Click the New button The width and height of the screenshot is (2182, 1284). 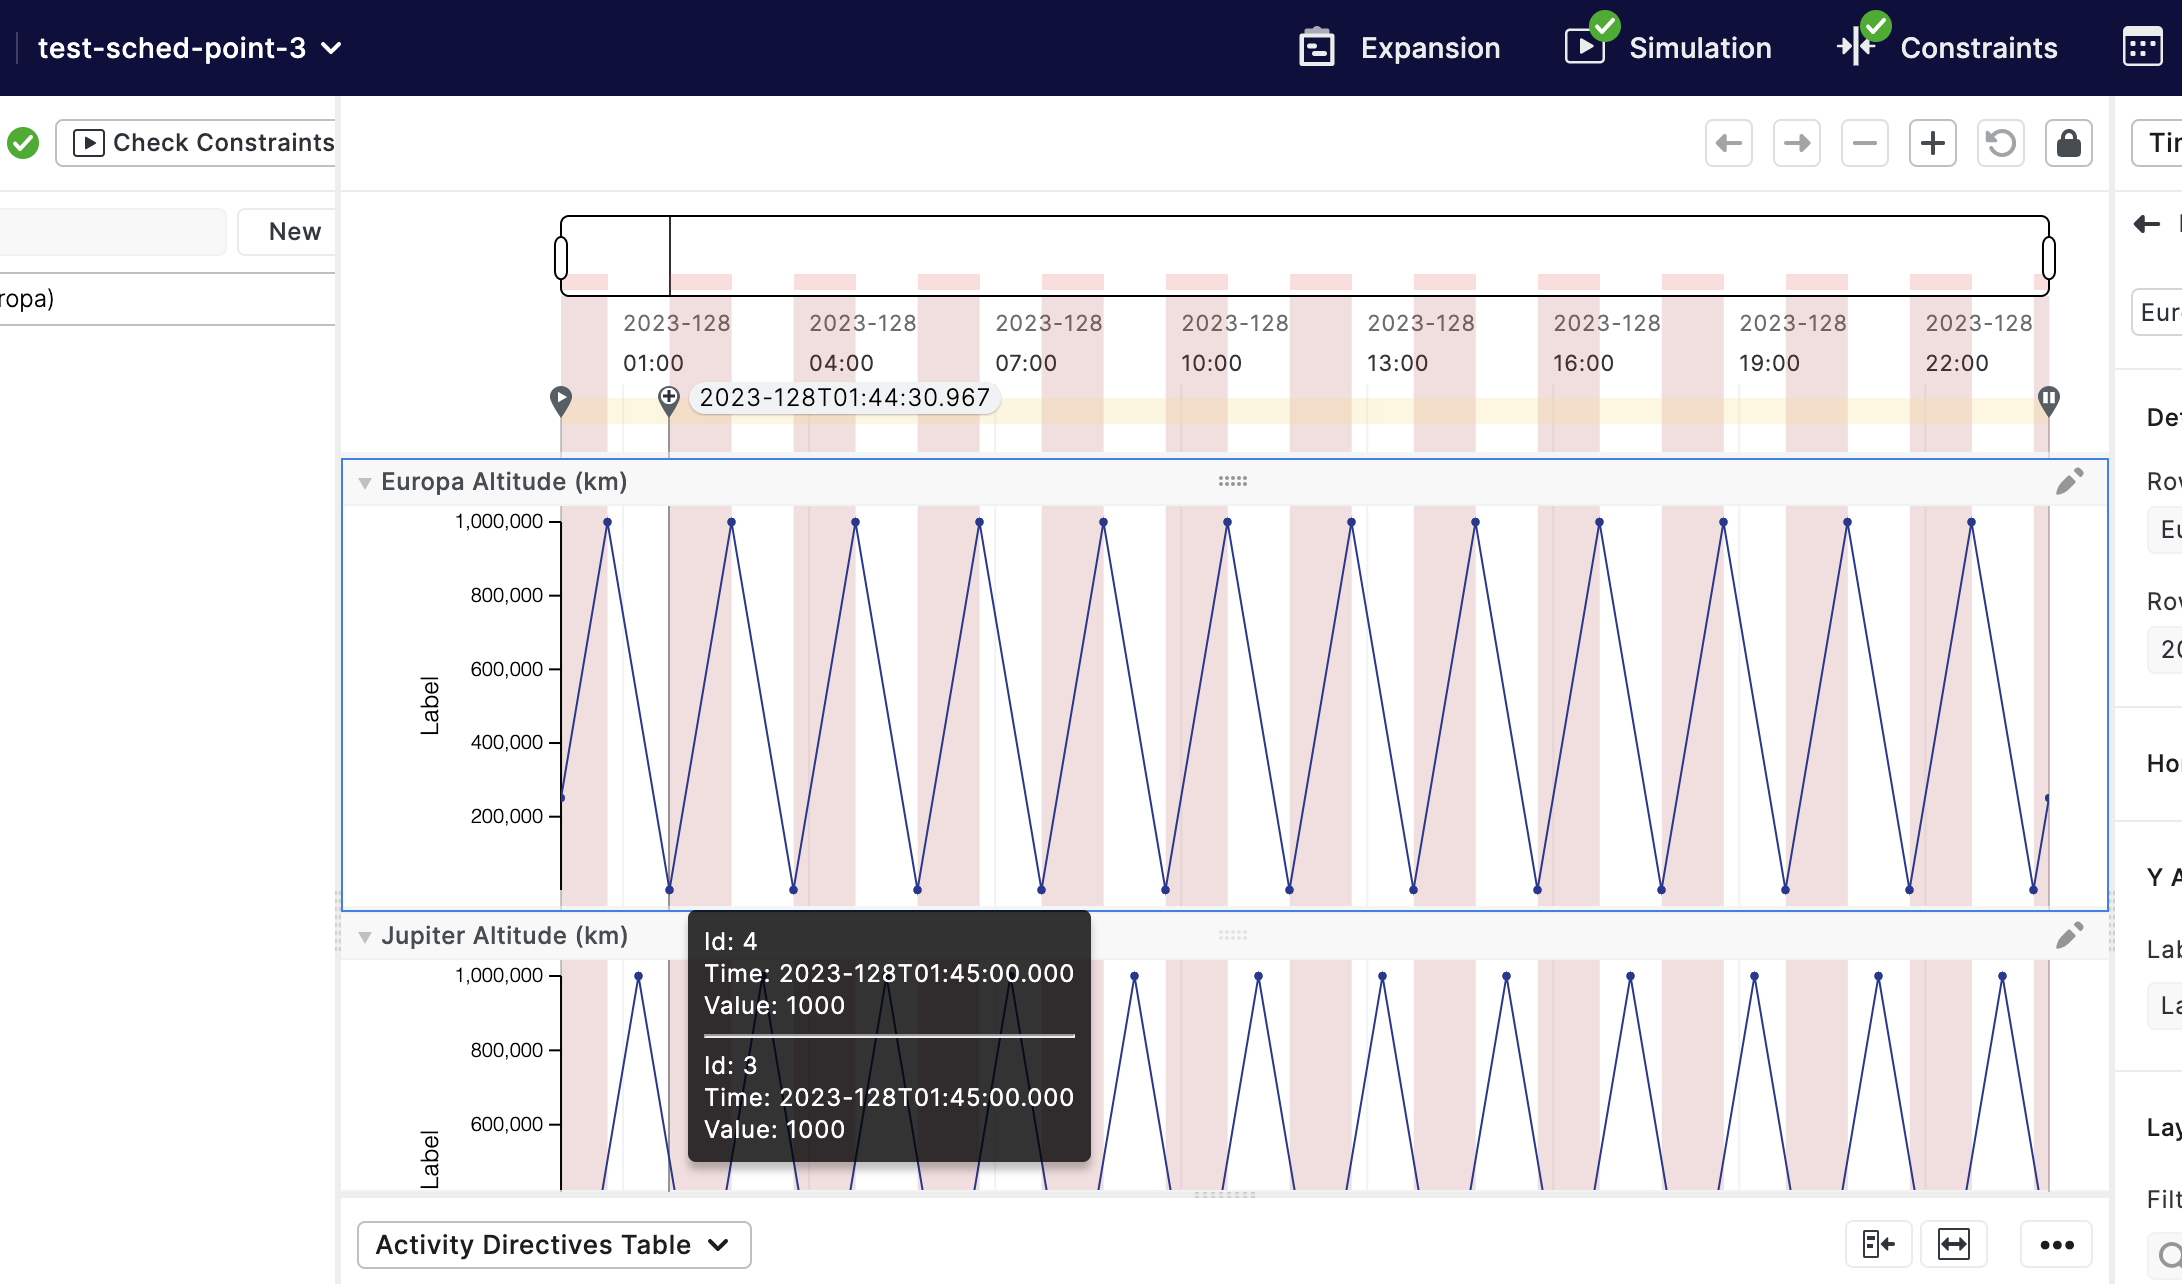pyautogui.click(x=294, y=231)
